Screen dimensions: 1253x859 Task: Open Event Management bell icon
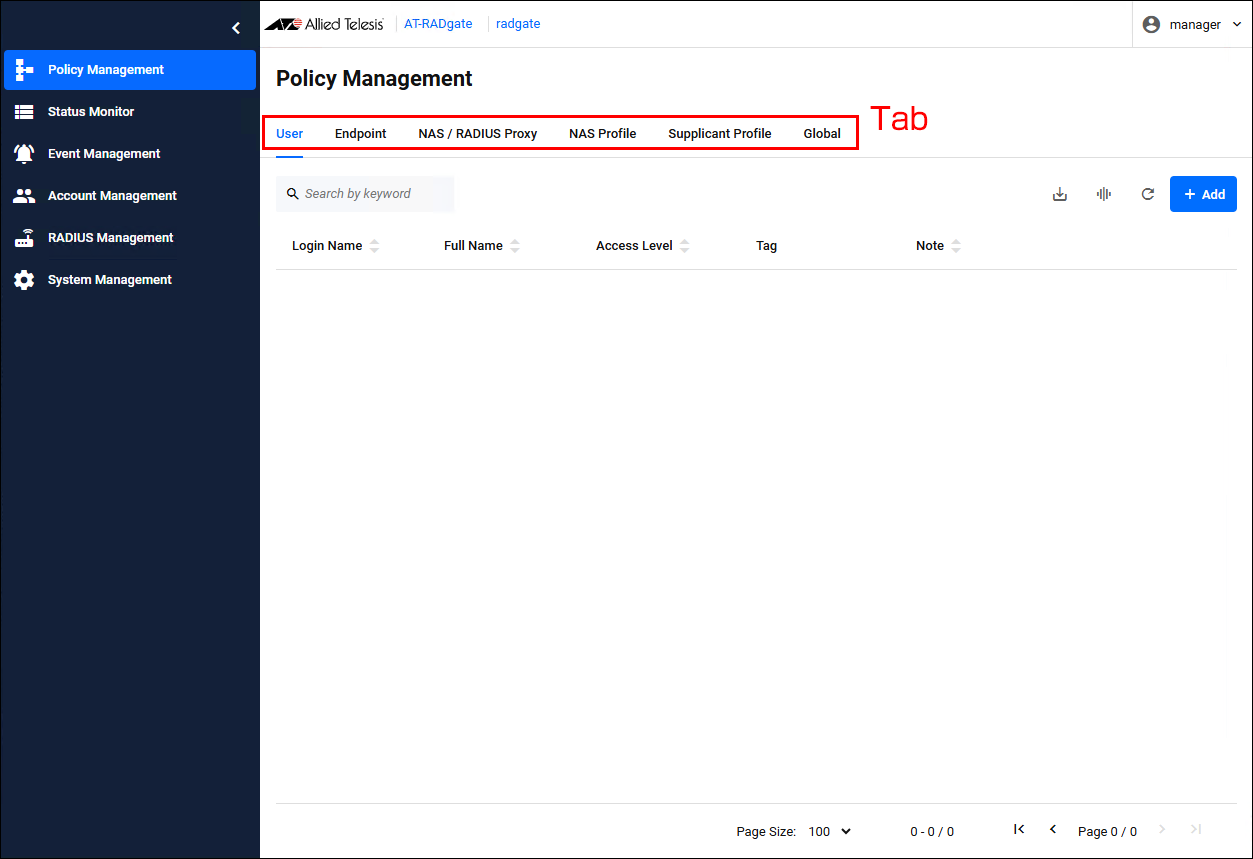[24, 154]
